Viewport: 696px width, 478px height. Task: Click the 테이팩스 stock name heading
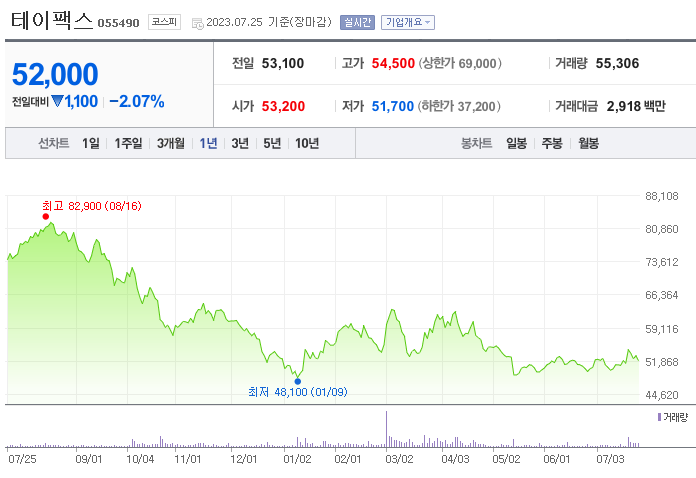pyautogui.click(x=52, y=21)
